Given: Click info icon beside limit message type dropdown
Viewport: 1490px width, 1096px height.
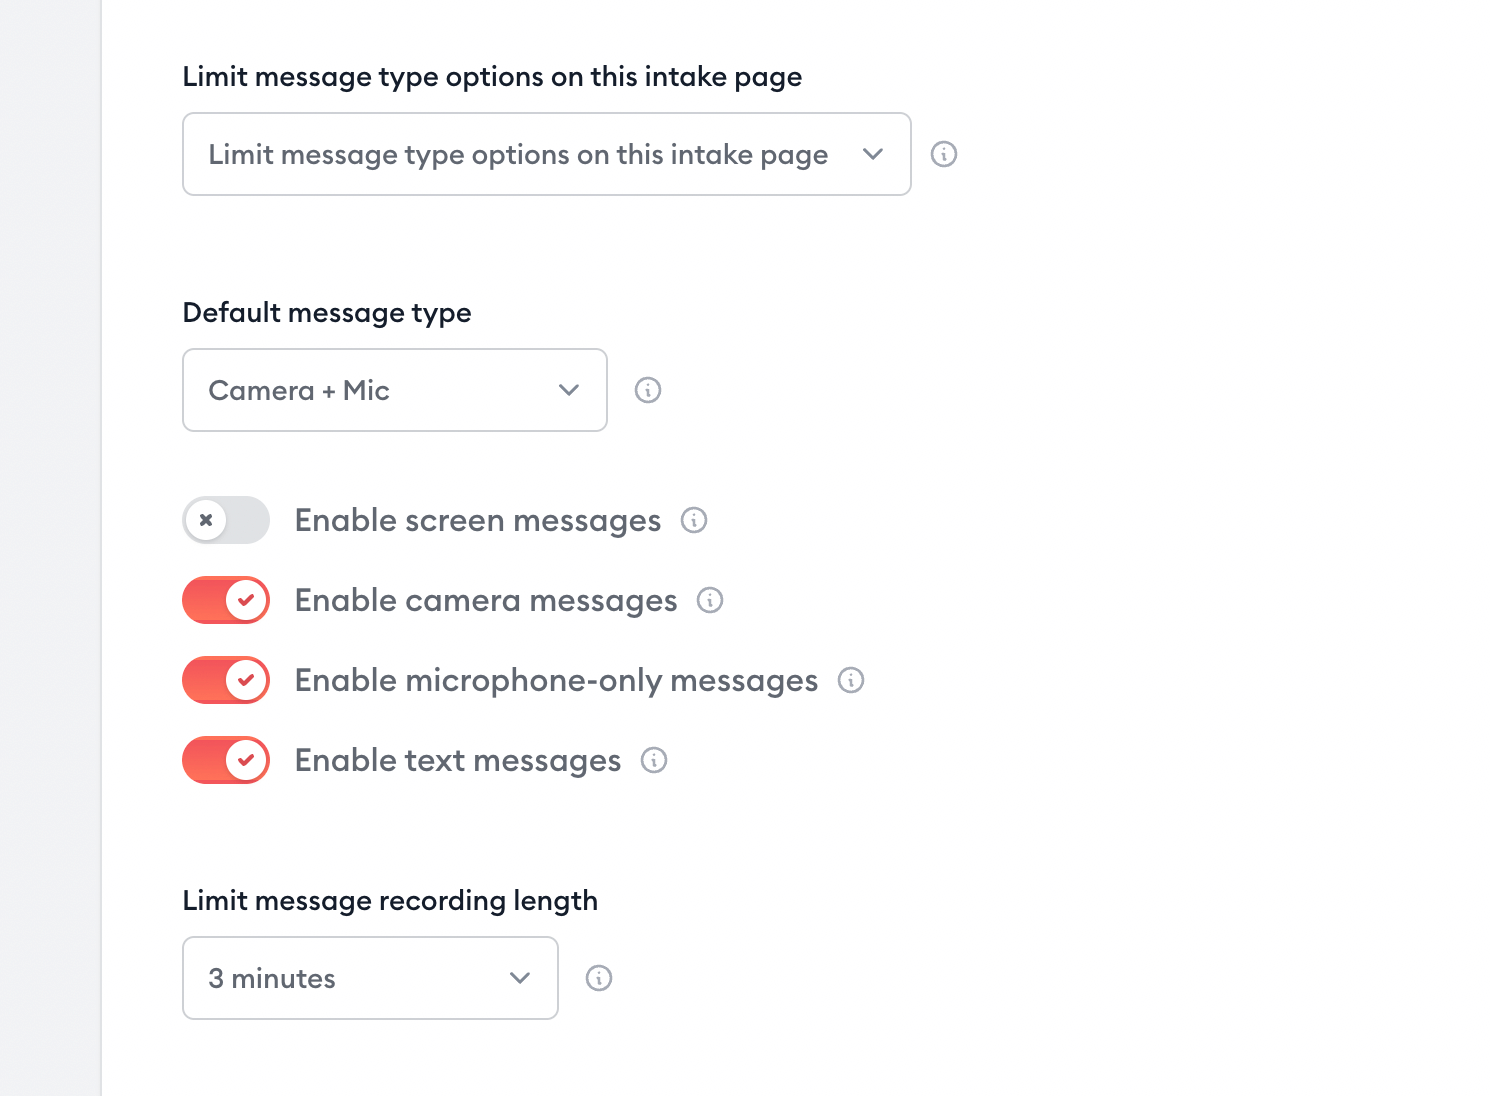Looking at the screenshot, I should click(x=943, y=154).
